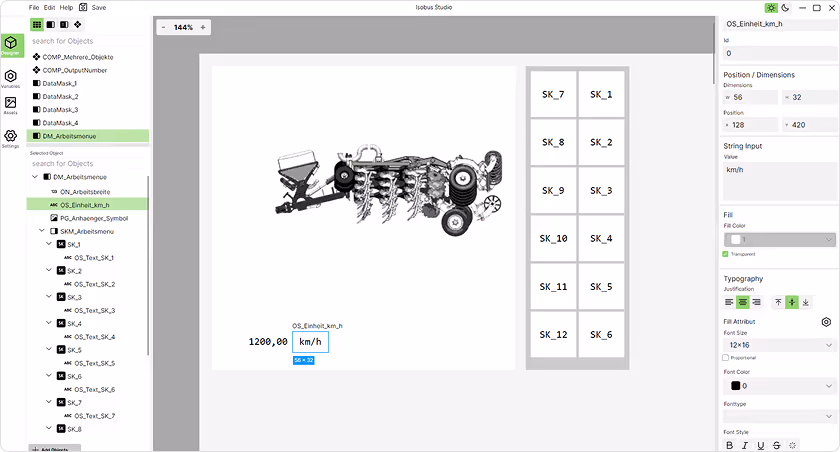This screenshot has width=840, height=452.
Task: Toggle italic font style
Action: (x=745, y=446)
